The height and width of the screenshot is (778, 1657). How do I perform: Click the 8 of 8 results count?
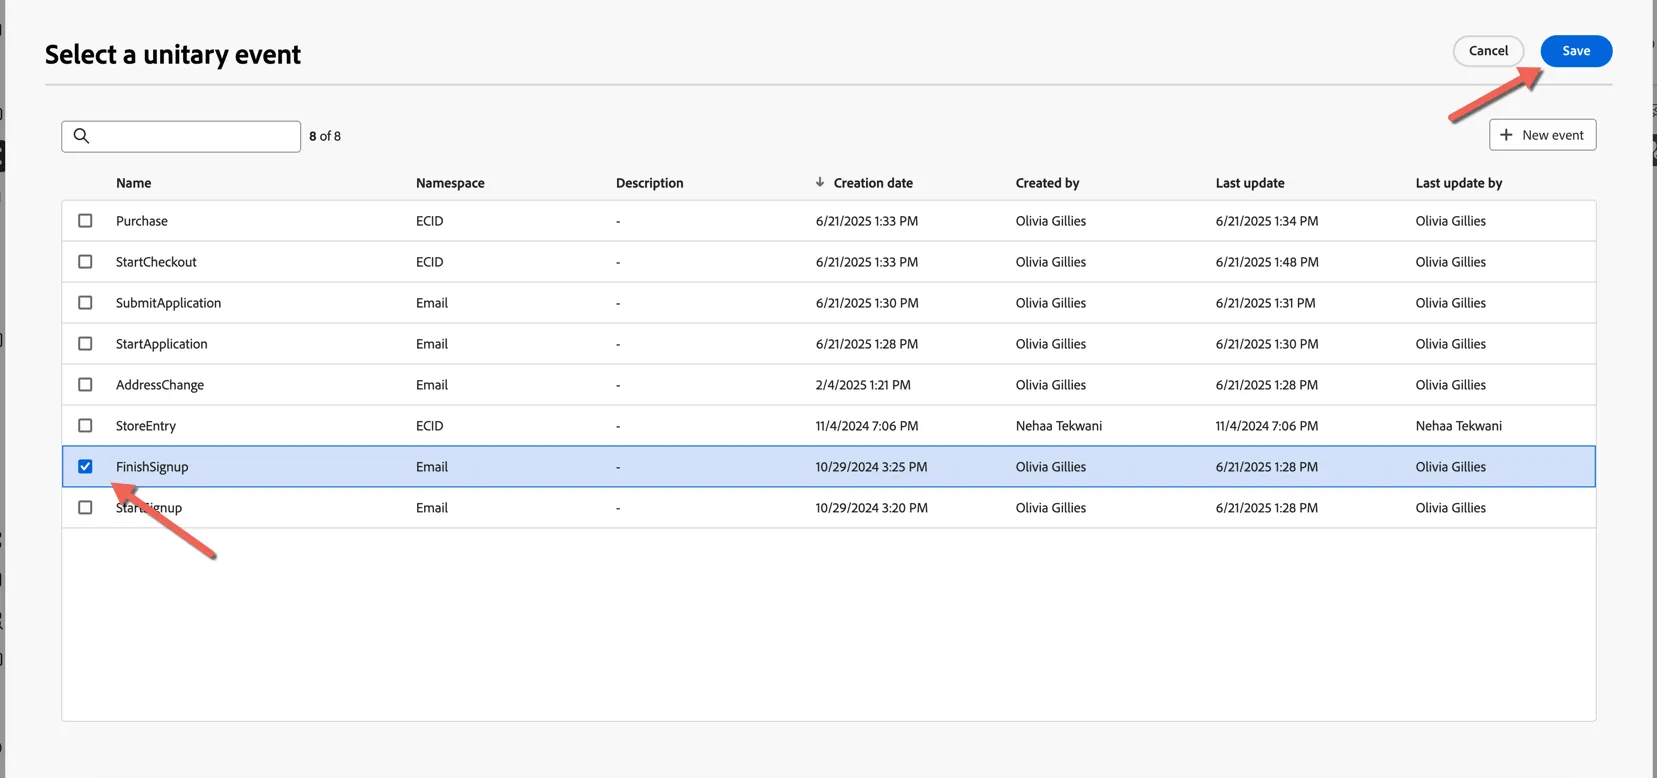pyautogui.click(x=325, y=136)
